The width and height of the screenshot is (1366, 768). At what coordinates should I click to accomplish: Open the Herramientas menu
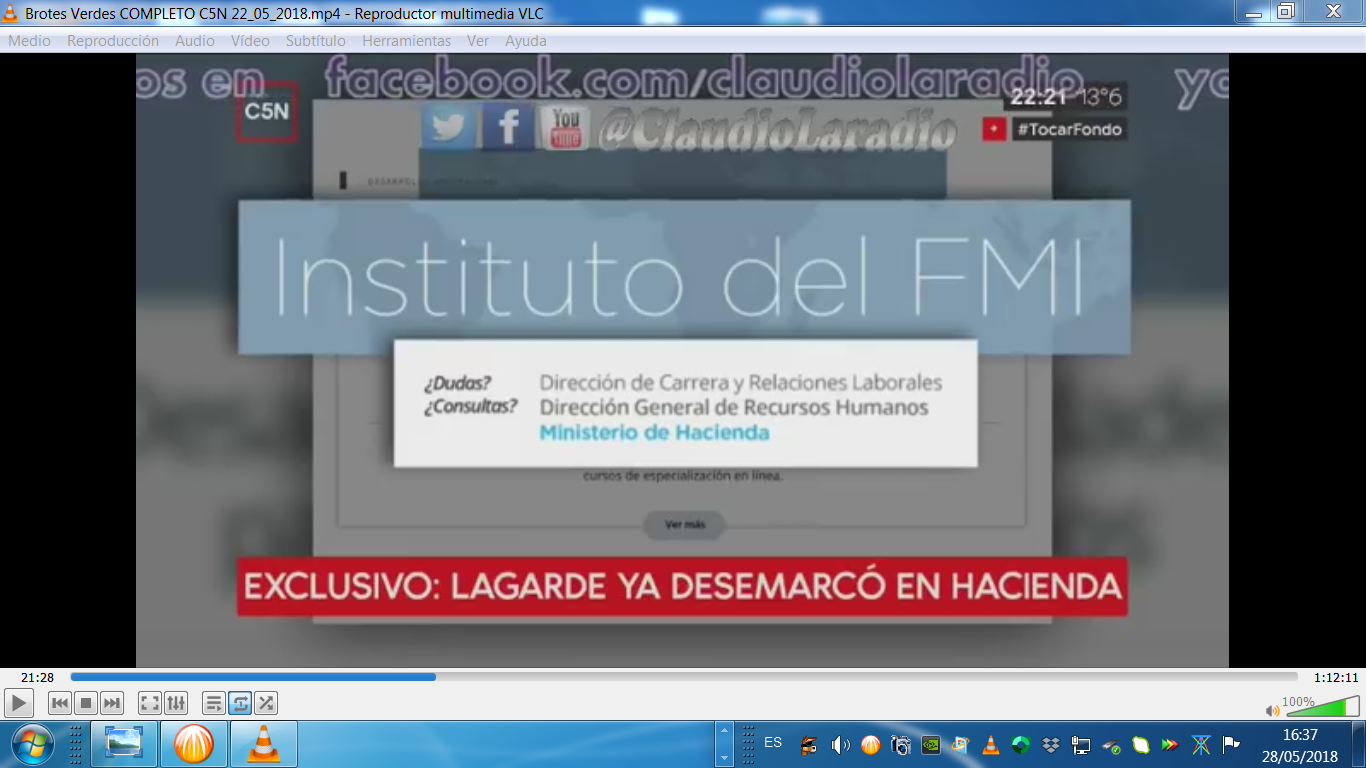[x=407, y=41]
